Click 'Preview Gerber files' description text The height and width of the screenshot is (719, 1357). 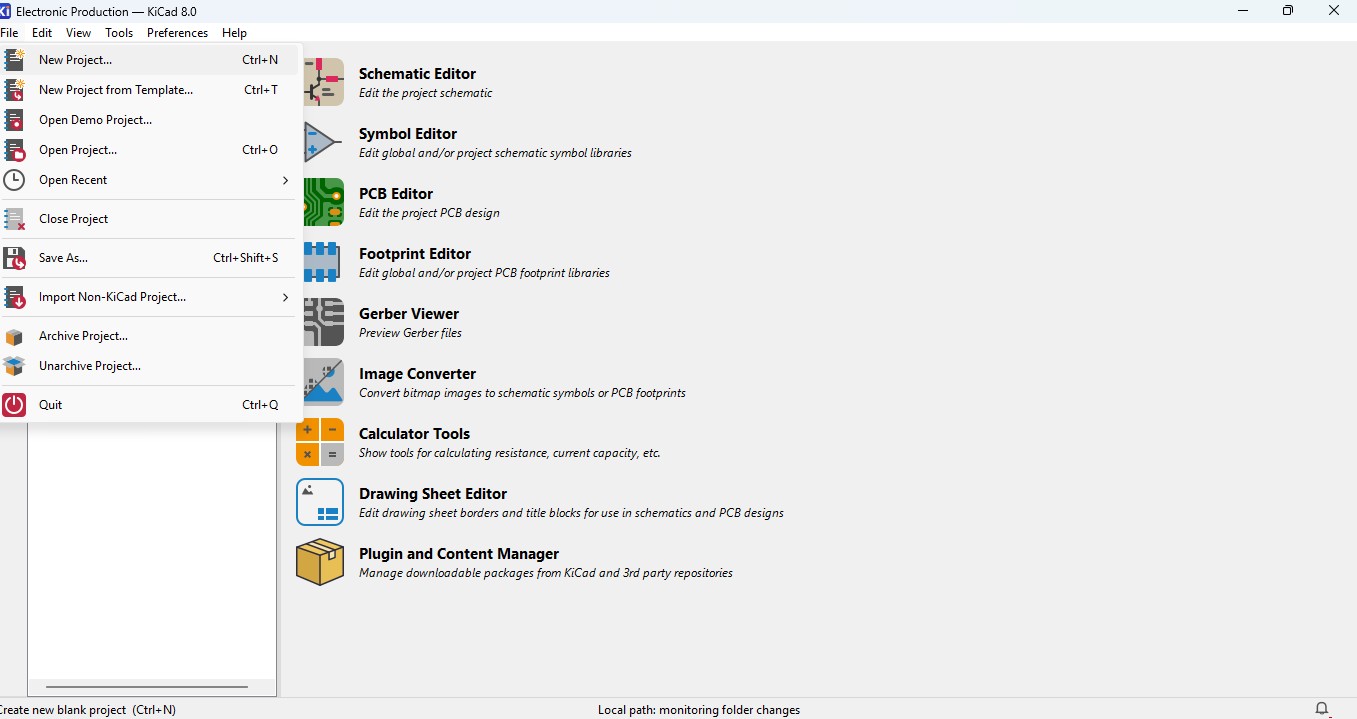[410, 333]
